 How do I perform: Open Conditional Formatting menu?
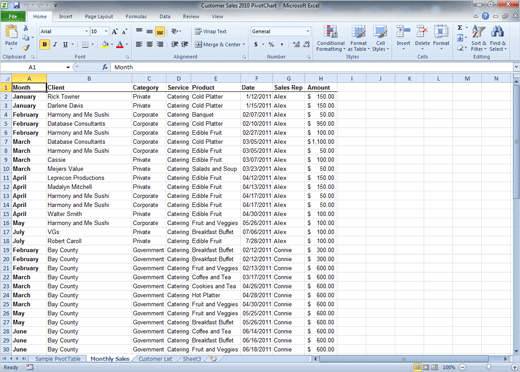[x=331, y=38]
